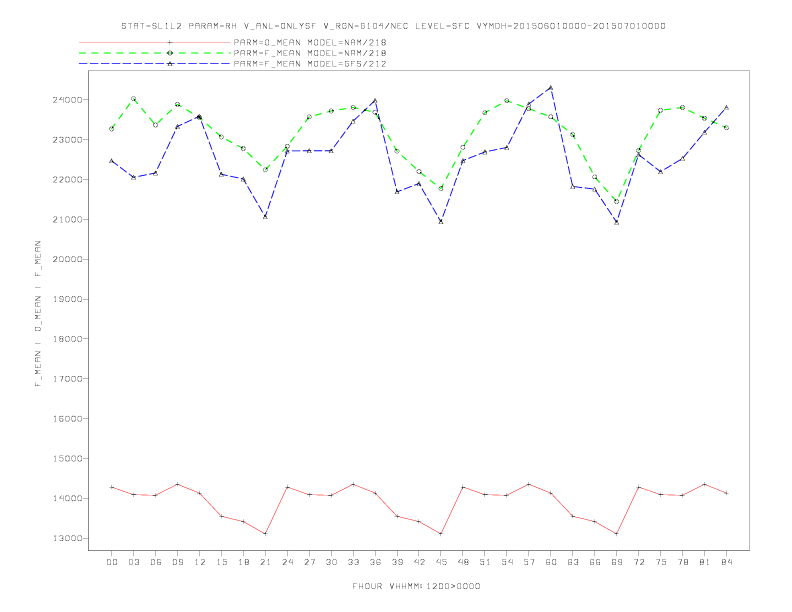
Task: Click the x-axis tick label 21
Action: coord(265,562)
